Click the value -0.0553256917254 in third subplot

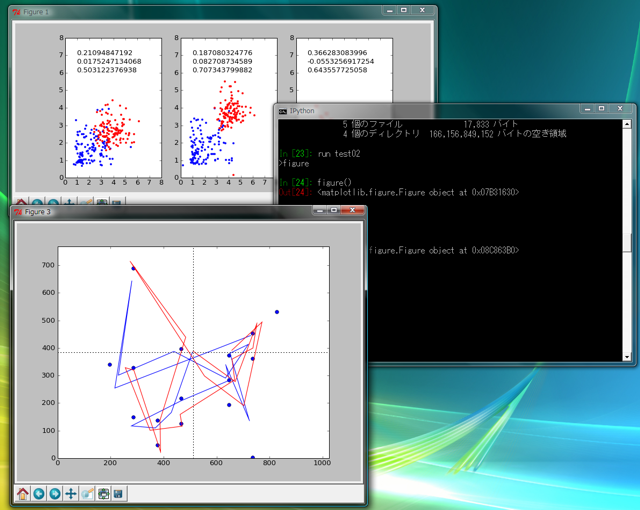point(341,61)
